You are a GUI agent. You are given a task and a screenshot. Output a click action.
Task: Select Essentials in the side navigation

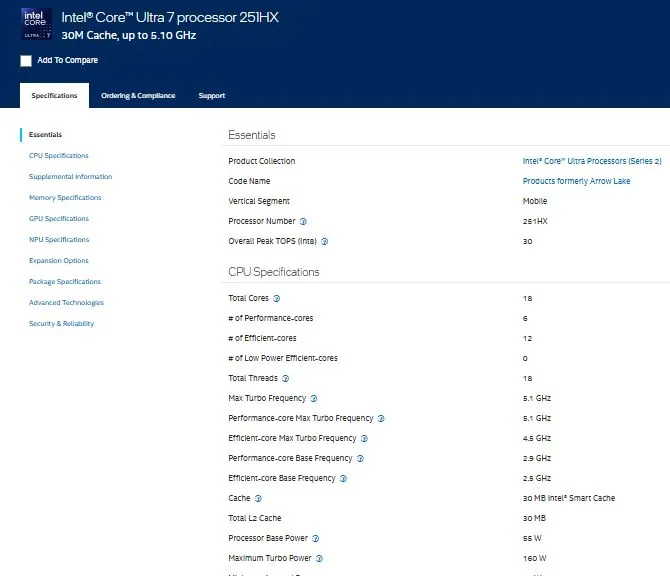click(x=45, y=135)
